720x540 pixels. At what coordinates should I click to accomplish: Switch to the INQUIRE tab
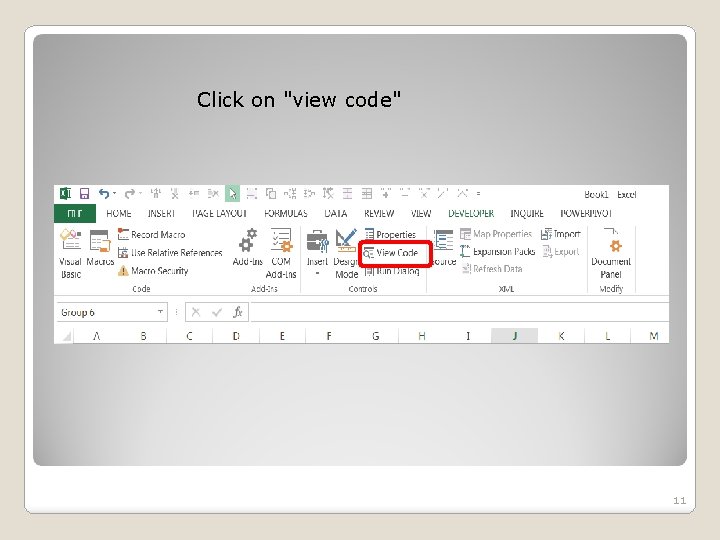click(527, 214)
